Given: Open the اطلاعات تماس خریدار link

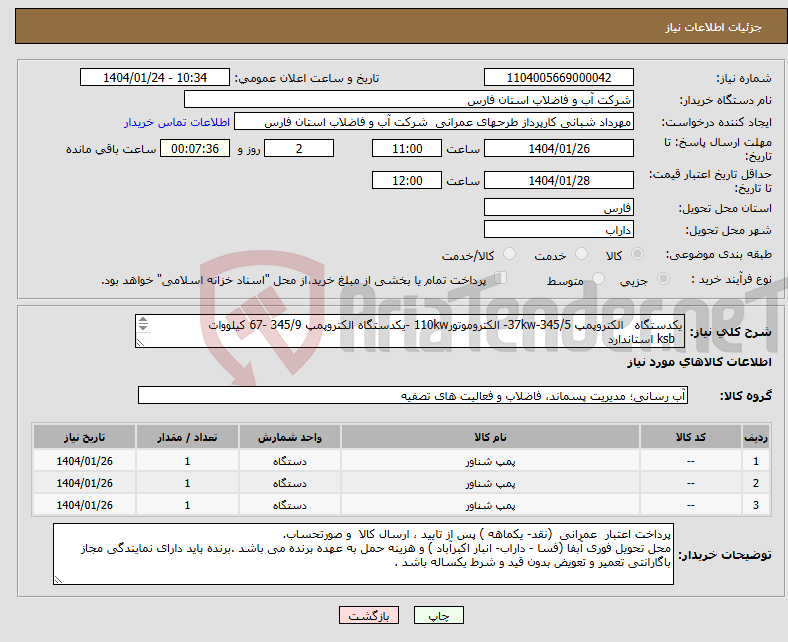Looking at the screenshot, I should pos(177,122).
